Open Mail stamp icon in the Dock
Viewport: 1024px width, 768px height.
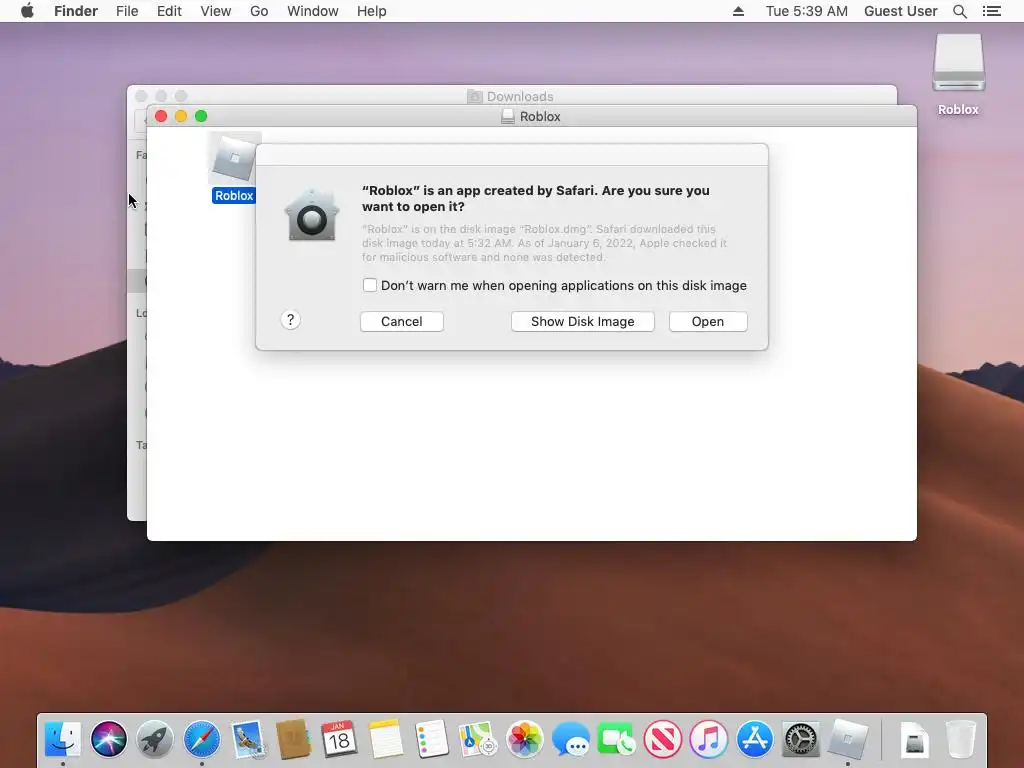pyautogui.click(x=248, y=739)
